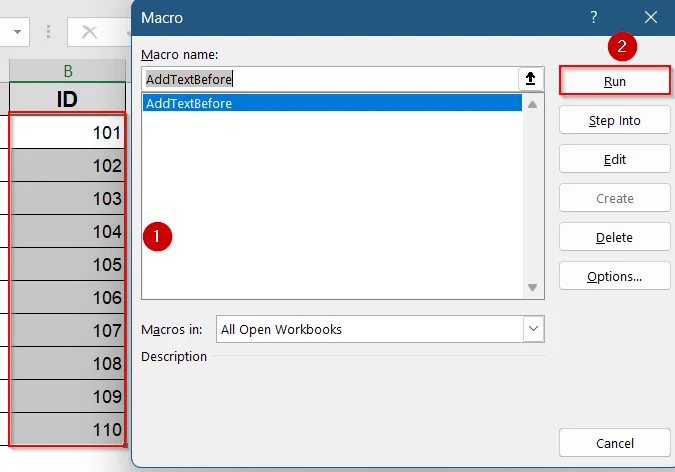Select cell containing 101
This screenshot has height=472, width=675.
[x=68, y=132]
